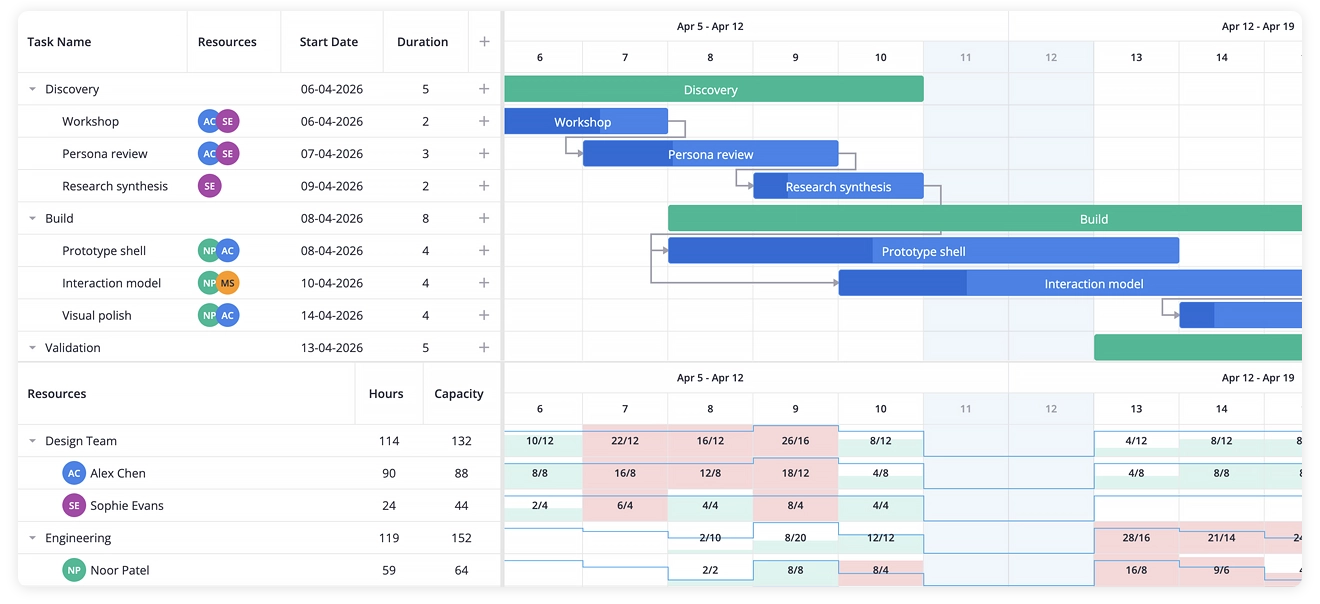Click Engineering 28/16 load cell

1136,538
